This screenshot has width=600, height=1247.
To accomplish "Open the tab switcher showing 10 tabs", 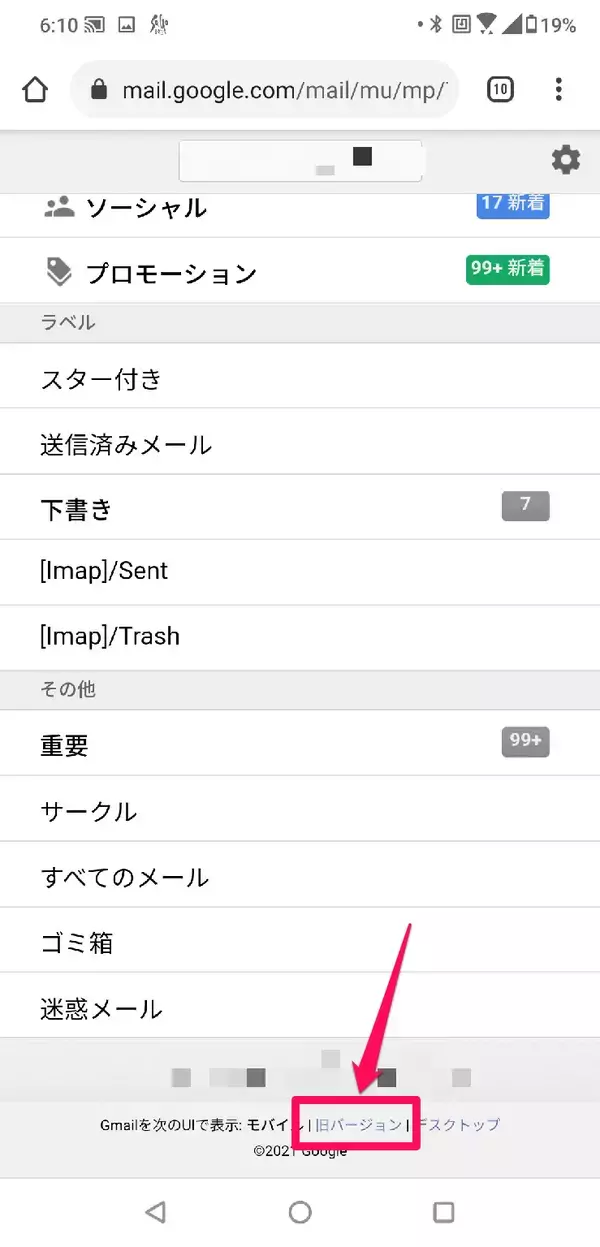I will tap(500, 91).
